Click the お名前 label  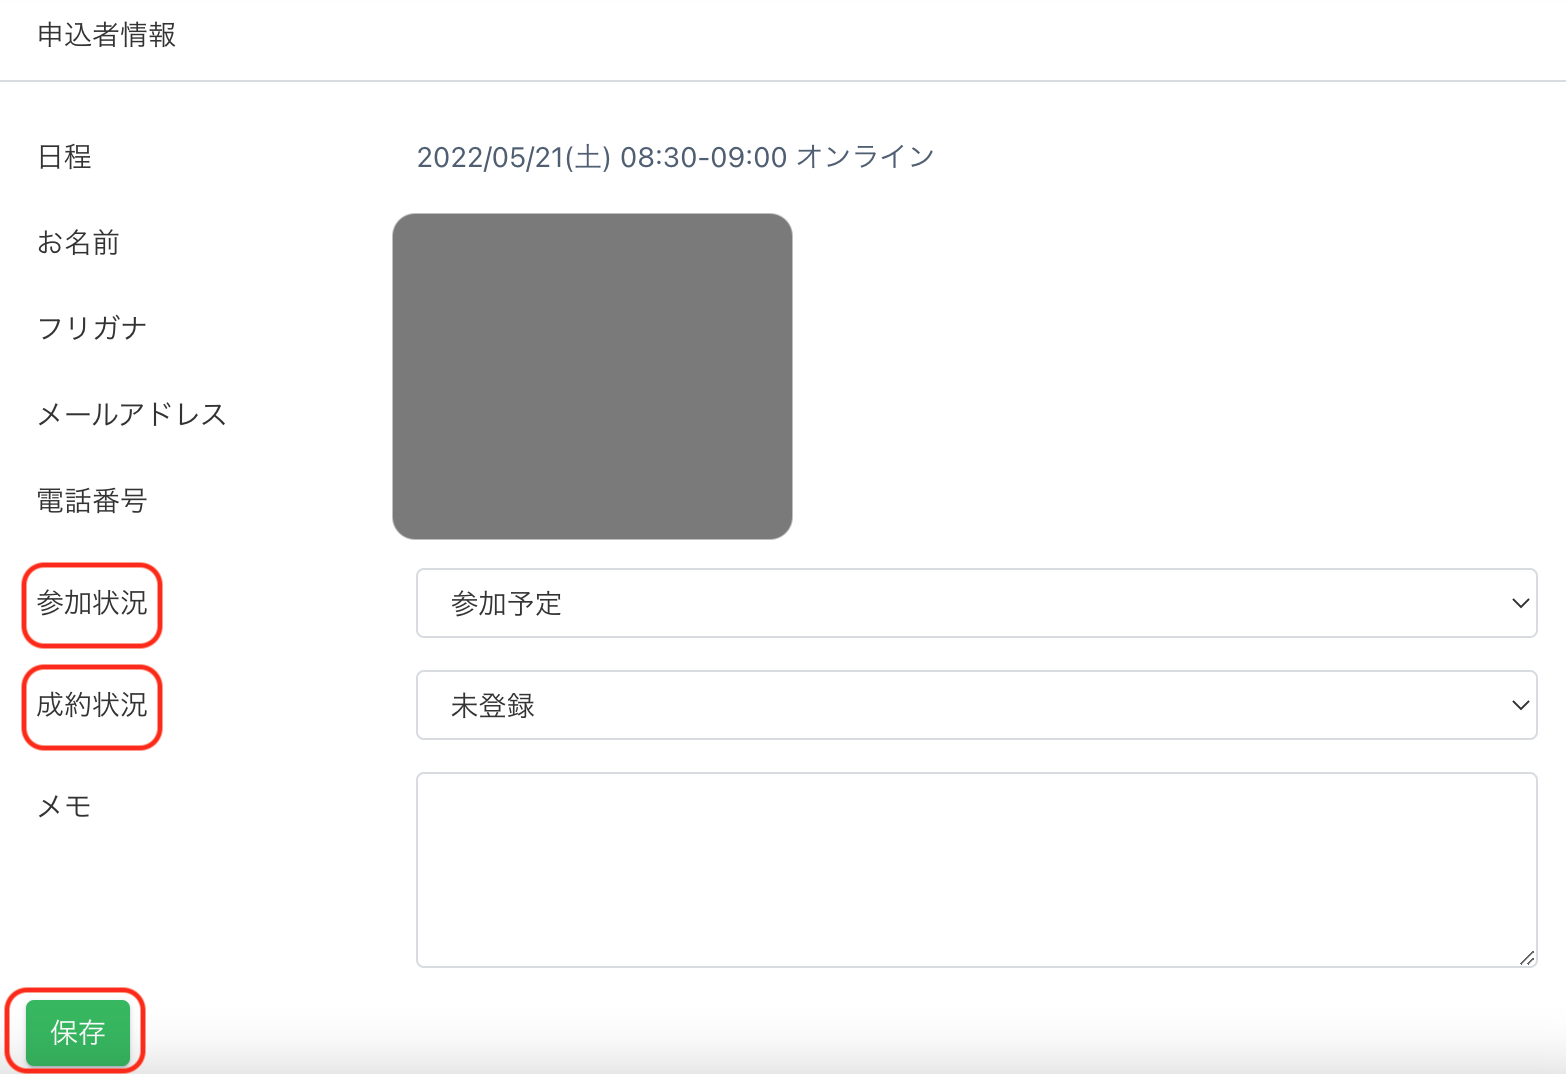[78, 243]
